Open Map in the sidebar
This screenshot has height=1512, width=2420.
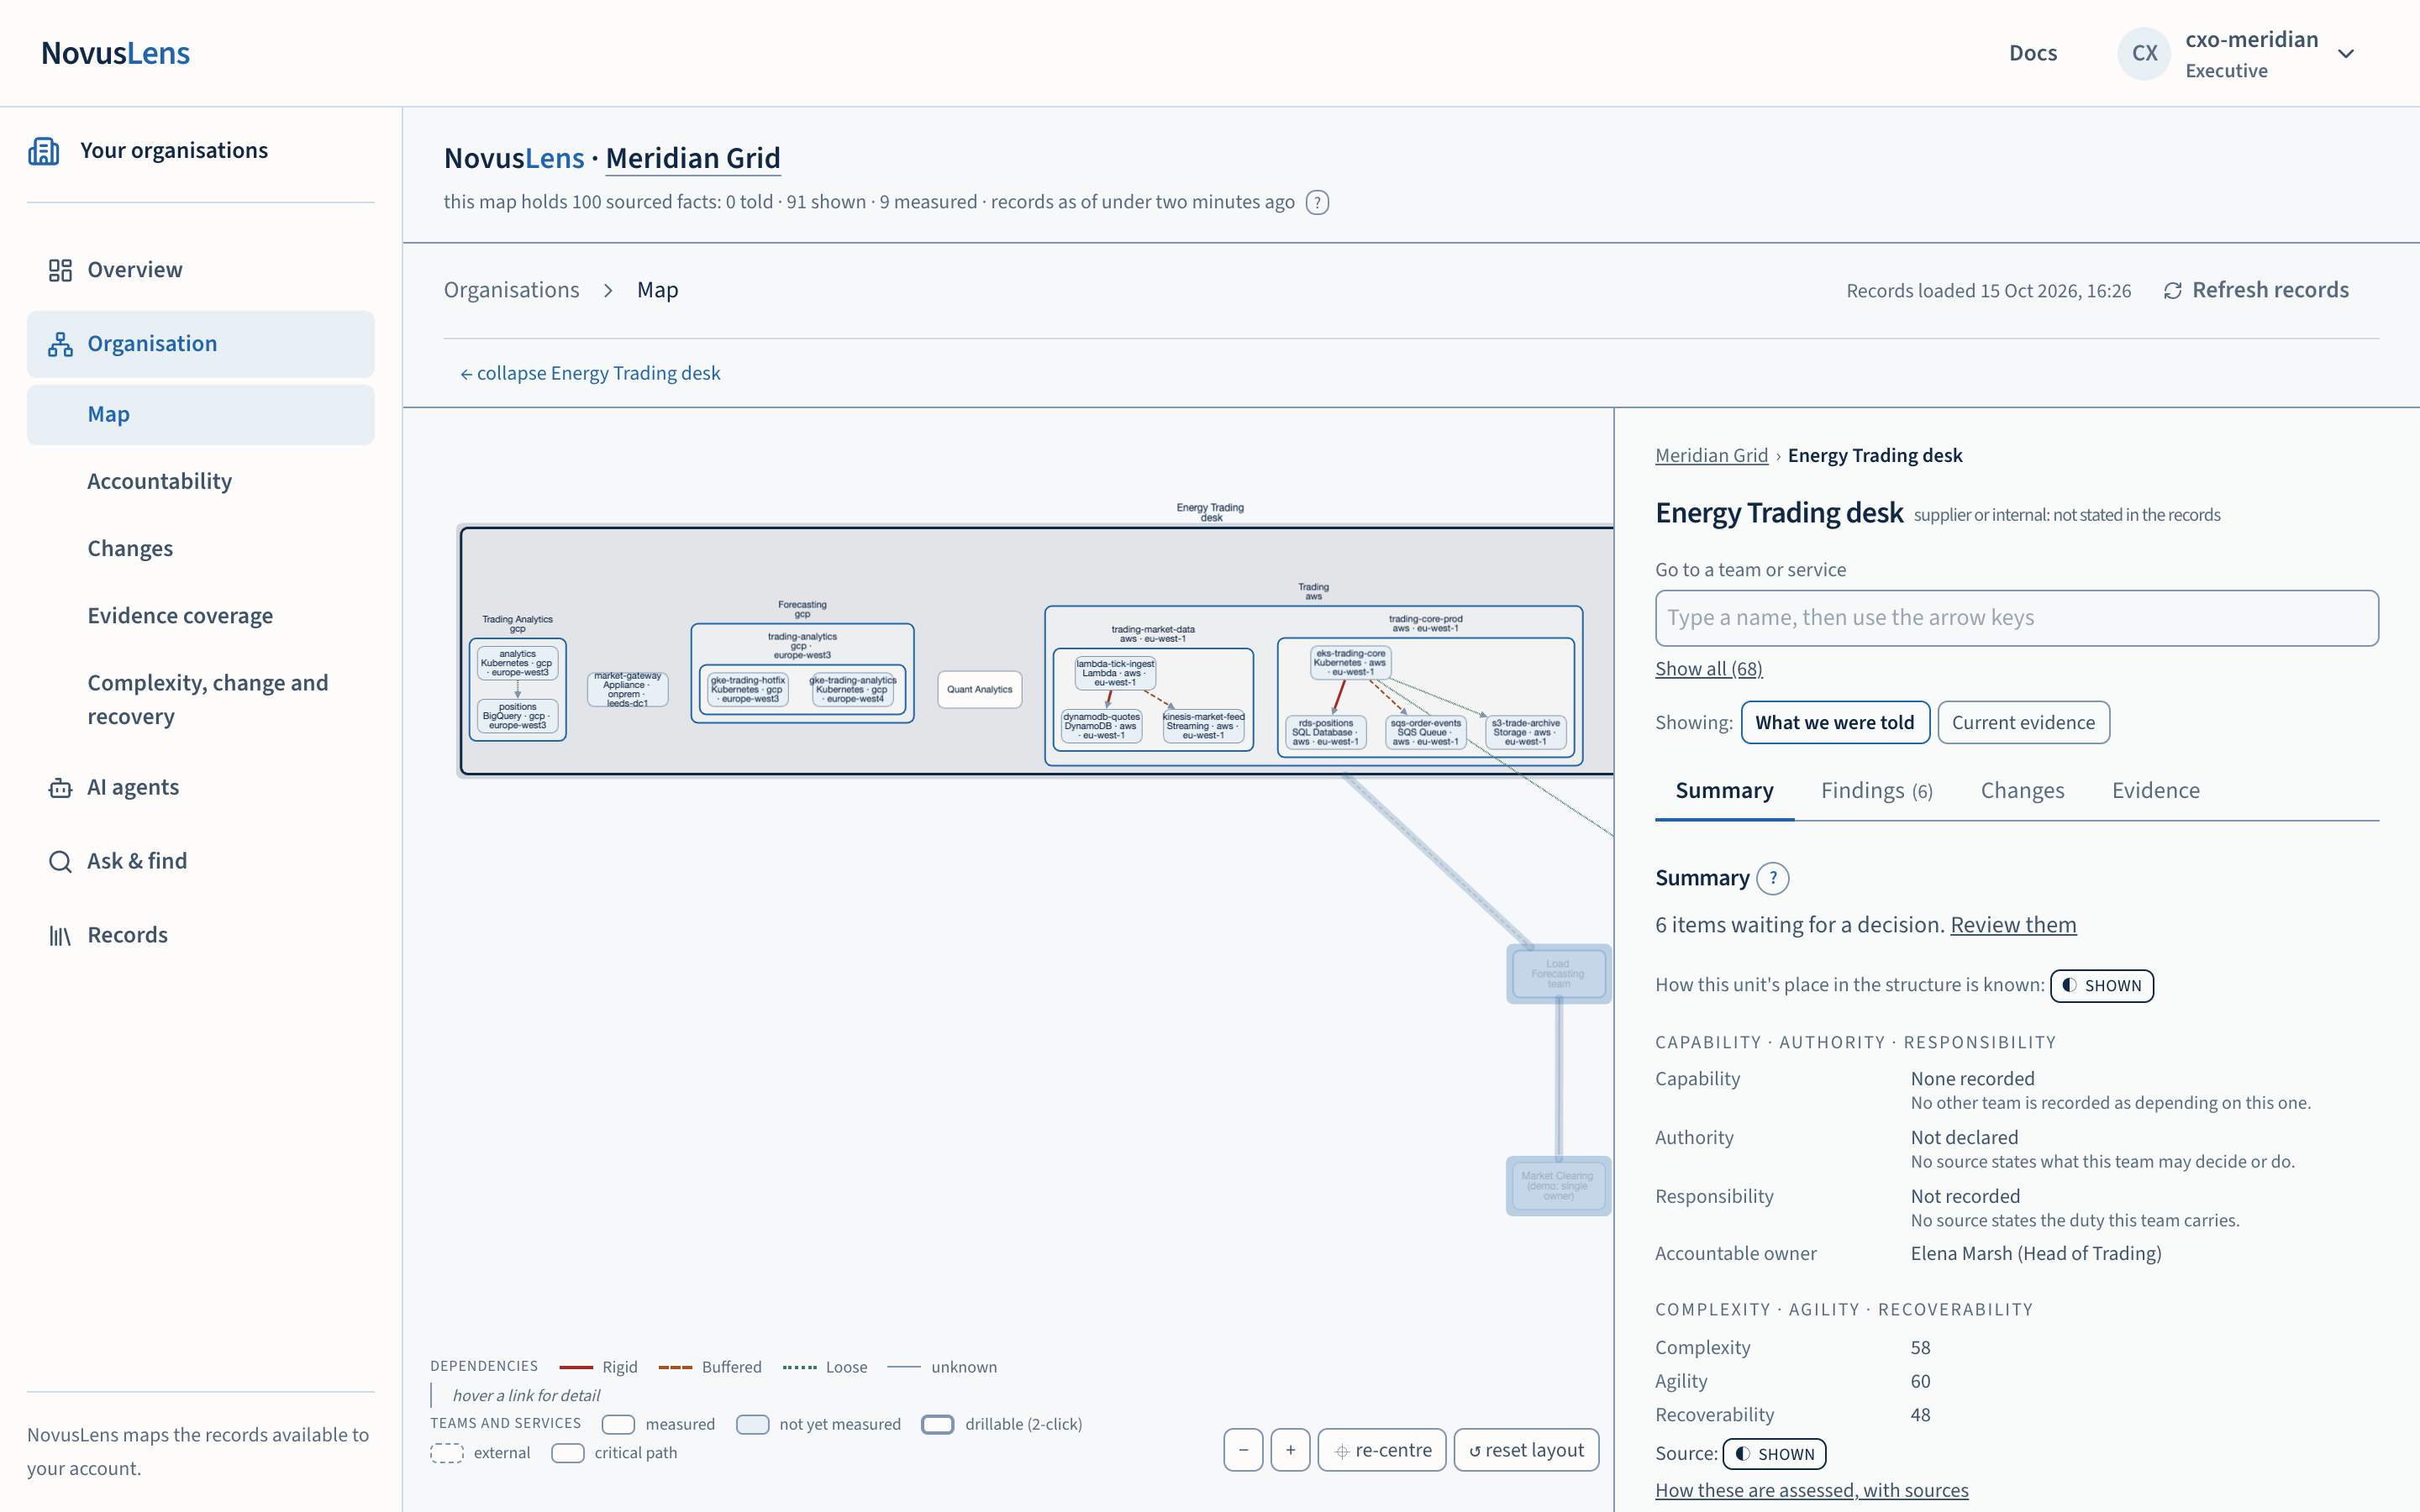coord(201,414)
